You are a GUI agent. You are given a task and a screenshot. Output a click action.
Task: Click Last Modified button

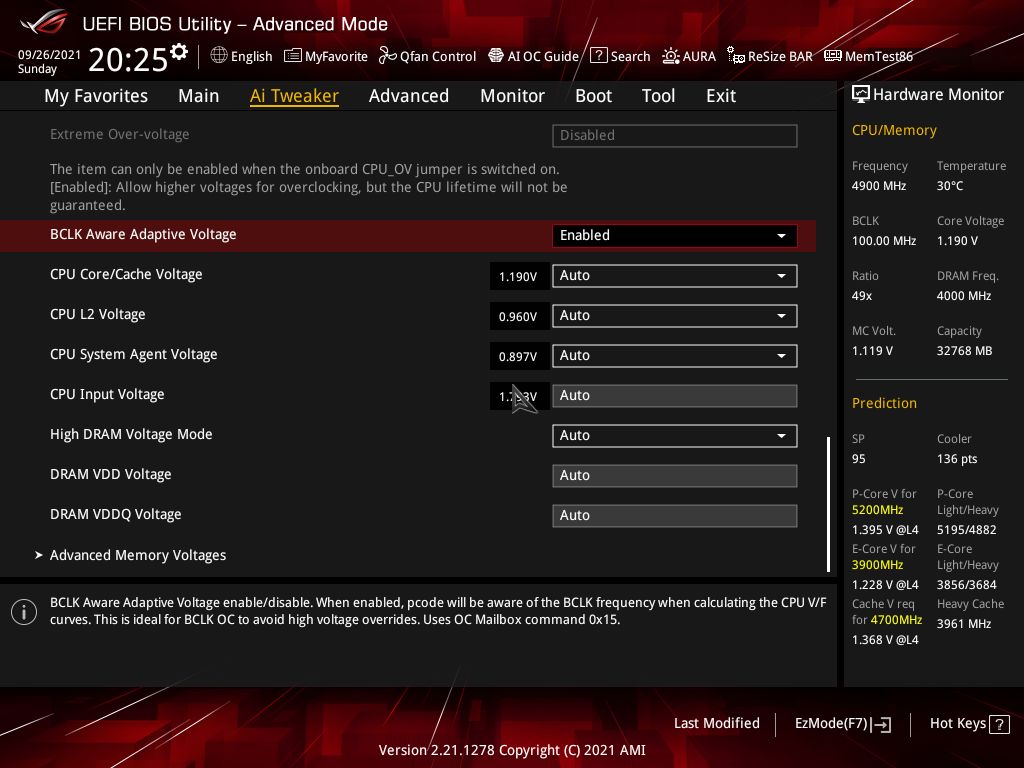(x=716, y=724)
